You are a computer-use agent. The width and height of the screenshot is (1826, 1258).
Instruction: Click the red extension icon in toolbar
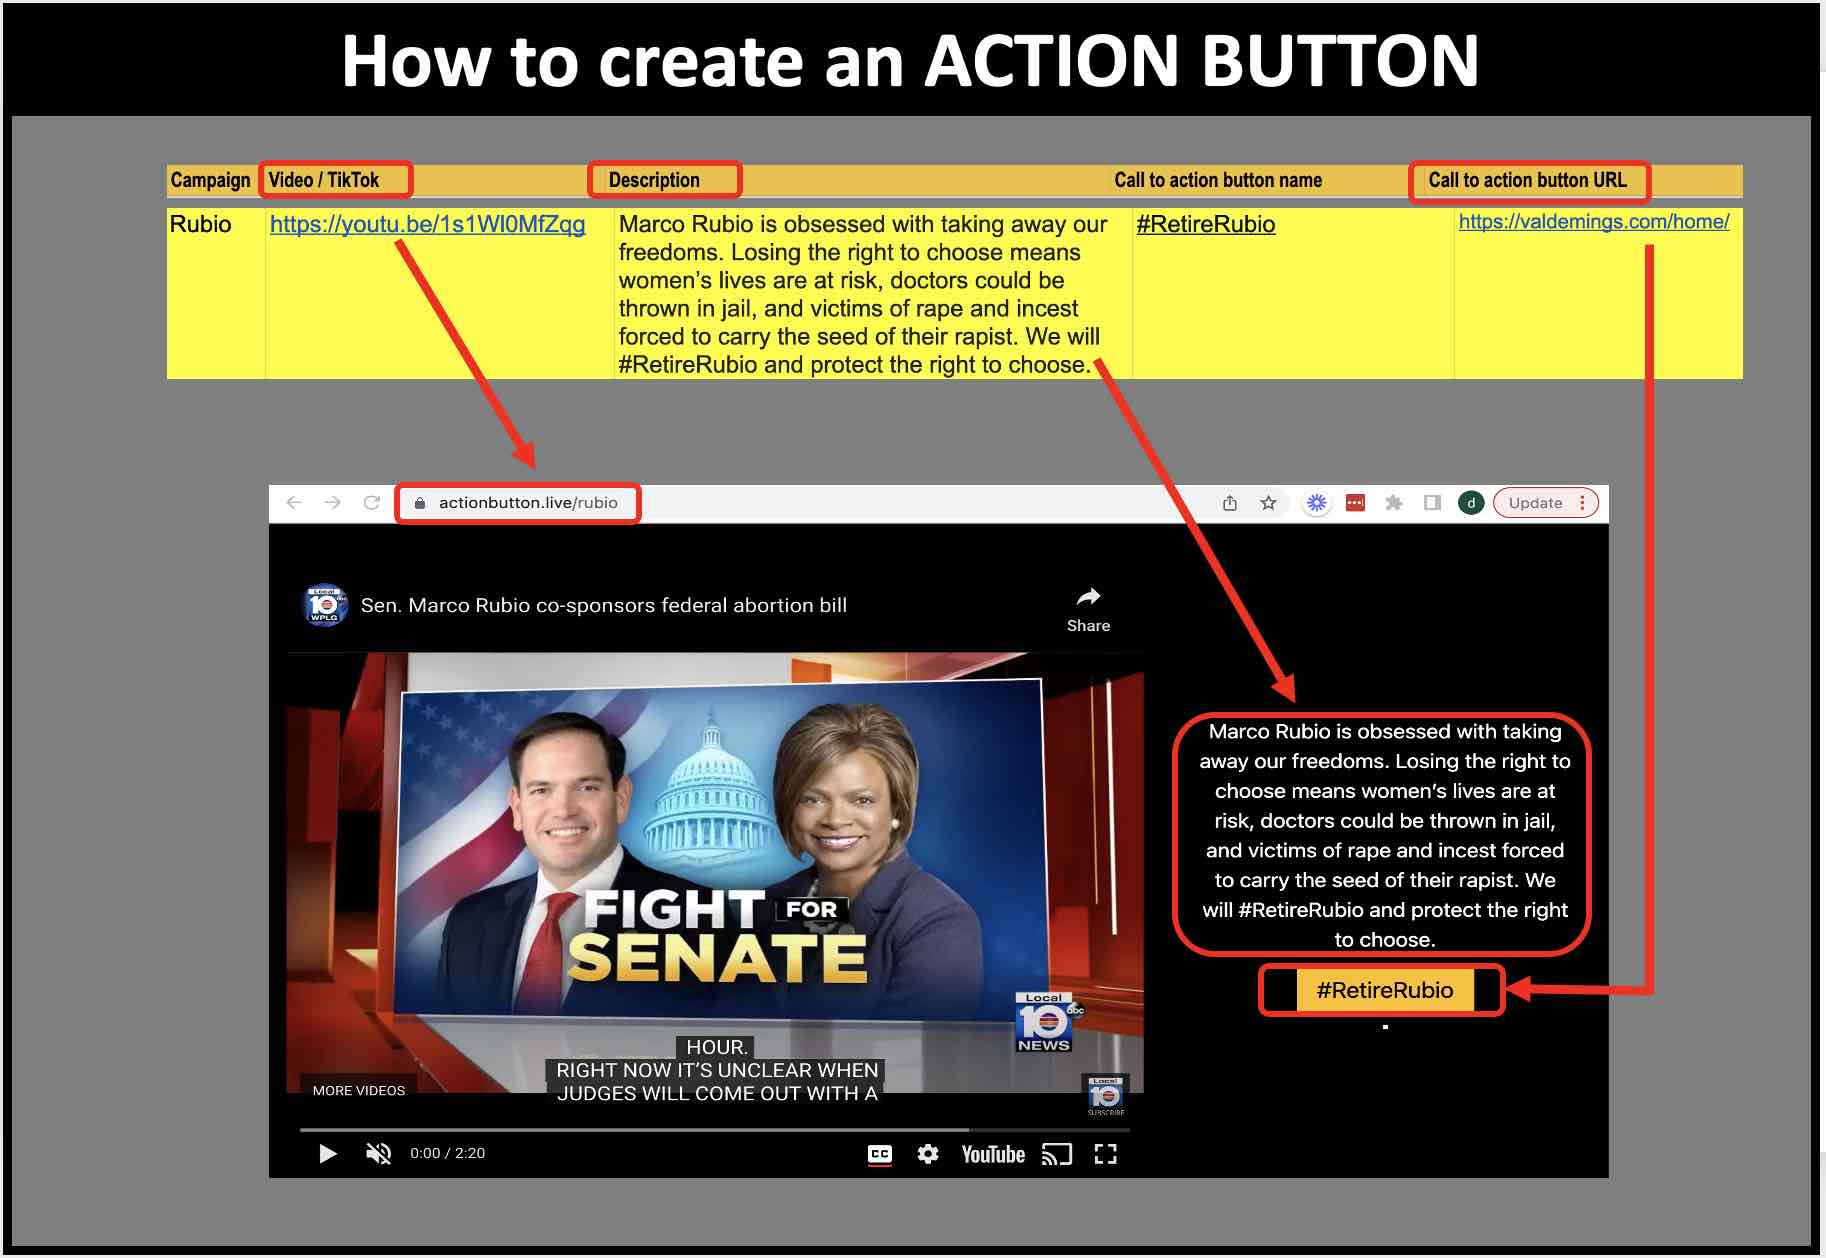pos(1355,502)
